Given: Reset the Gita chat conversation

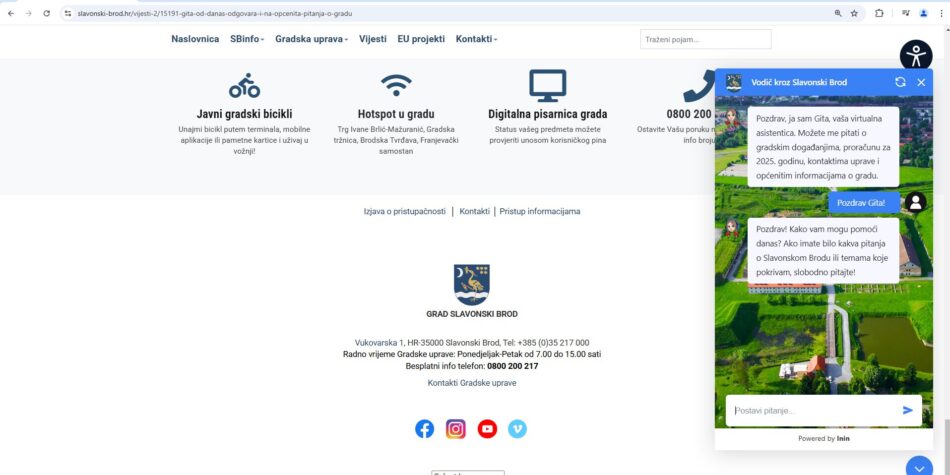Looking at the screenshot, I should coord(900,82).
